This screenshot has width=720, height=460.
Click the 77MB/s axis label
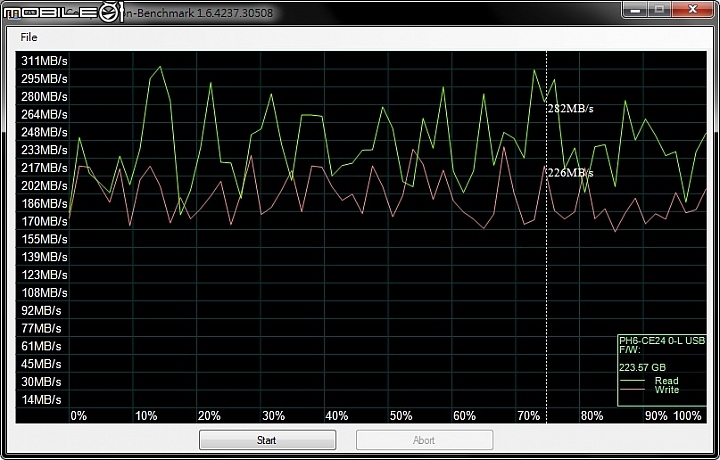(x=41, y=328)
